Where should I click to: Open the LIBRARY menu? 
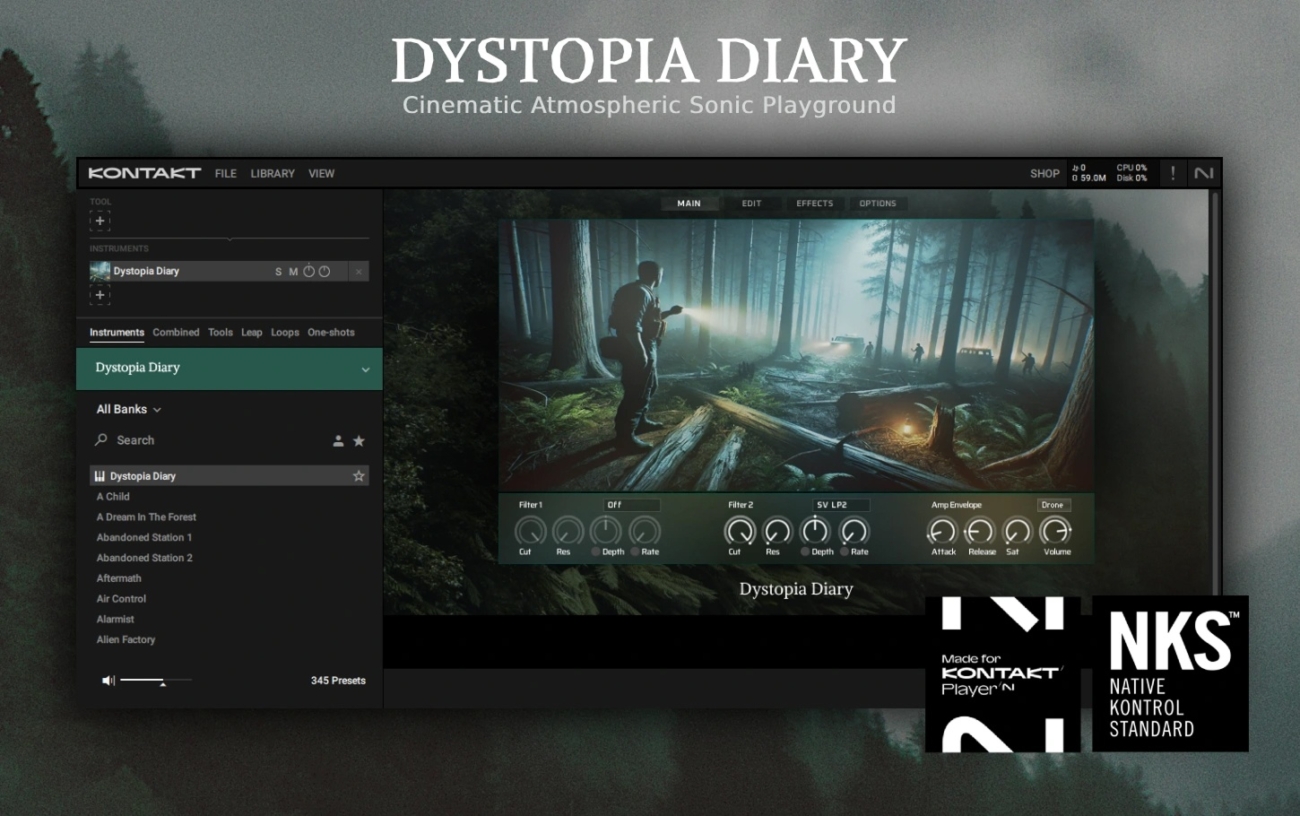click(272, 174)
